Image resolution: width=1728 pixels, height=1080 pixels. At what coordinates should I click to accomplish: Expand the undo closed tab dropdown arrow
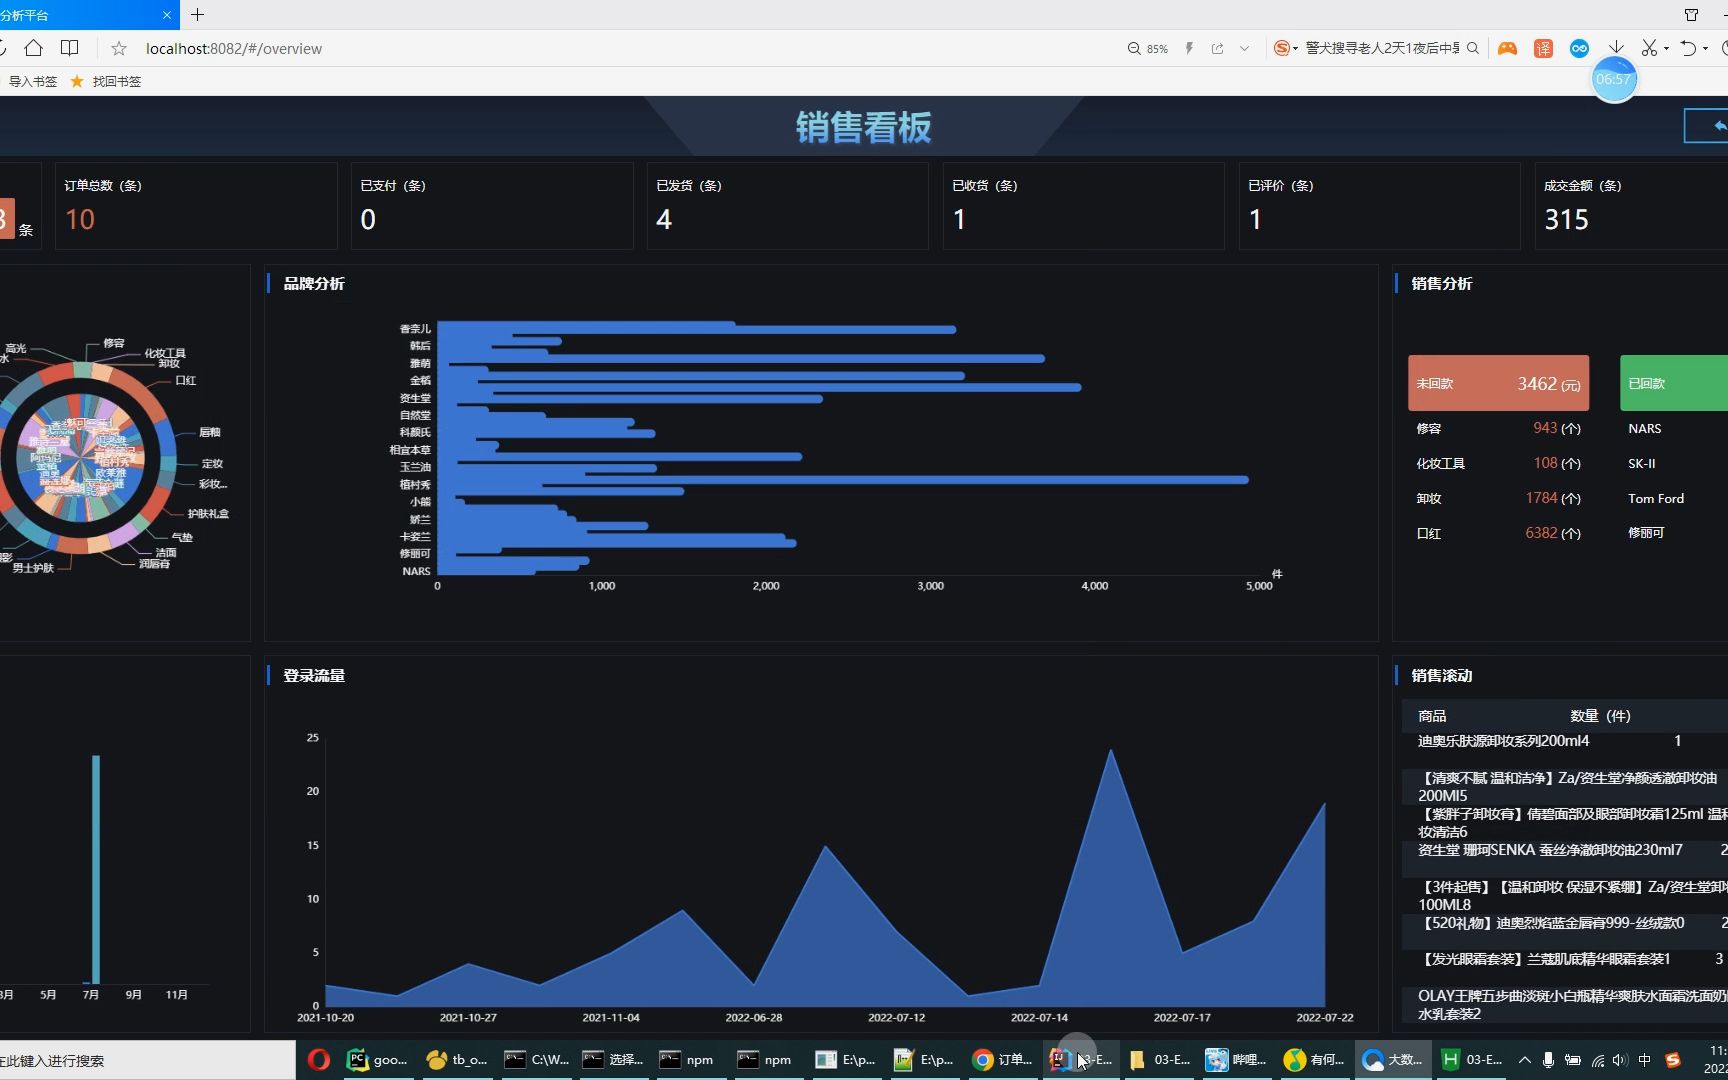(x=1705, y=49)
